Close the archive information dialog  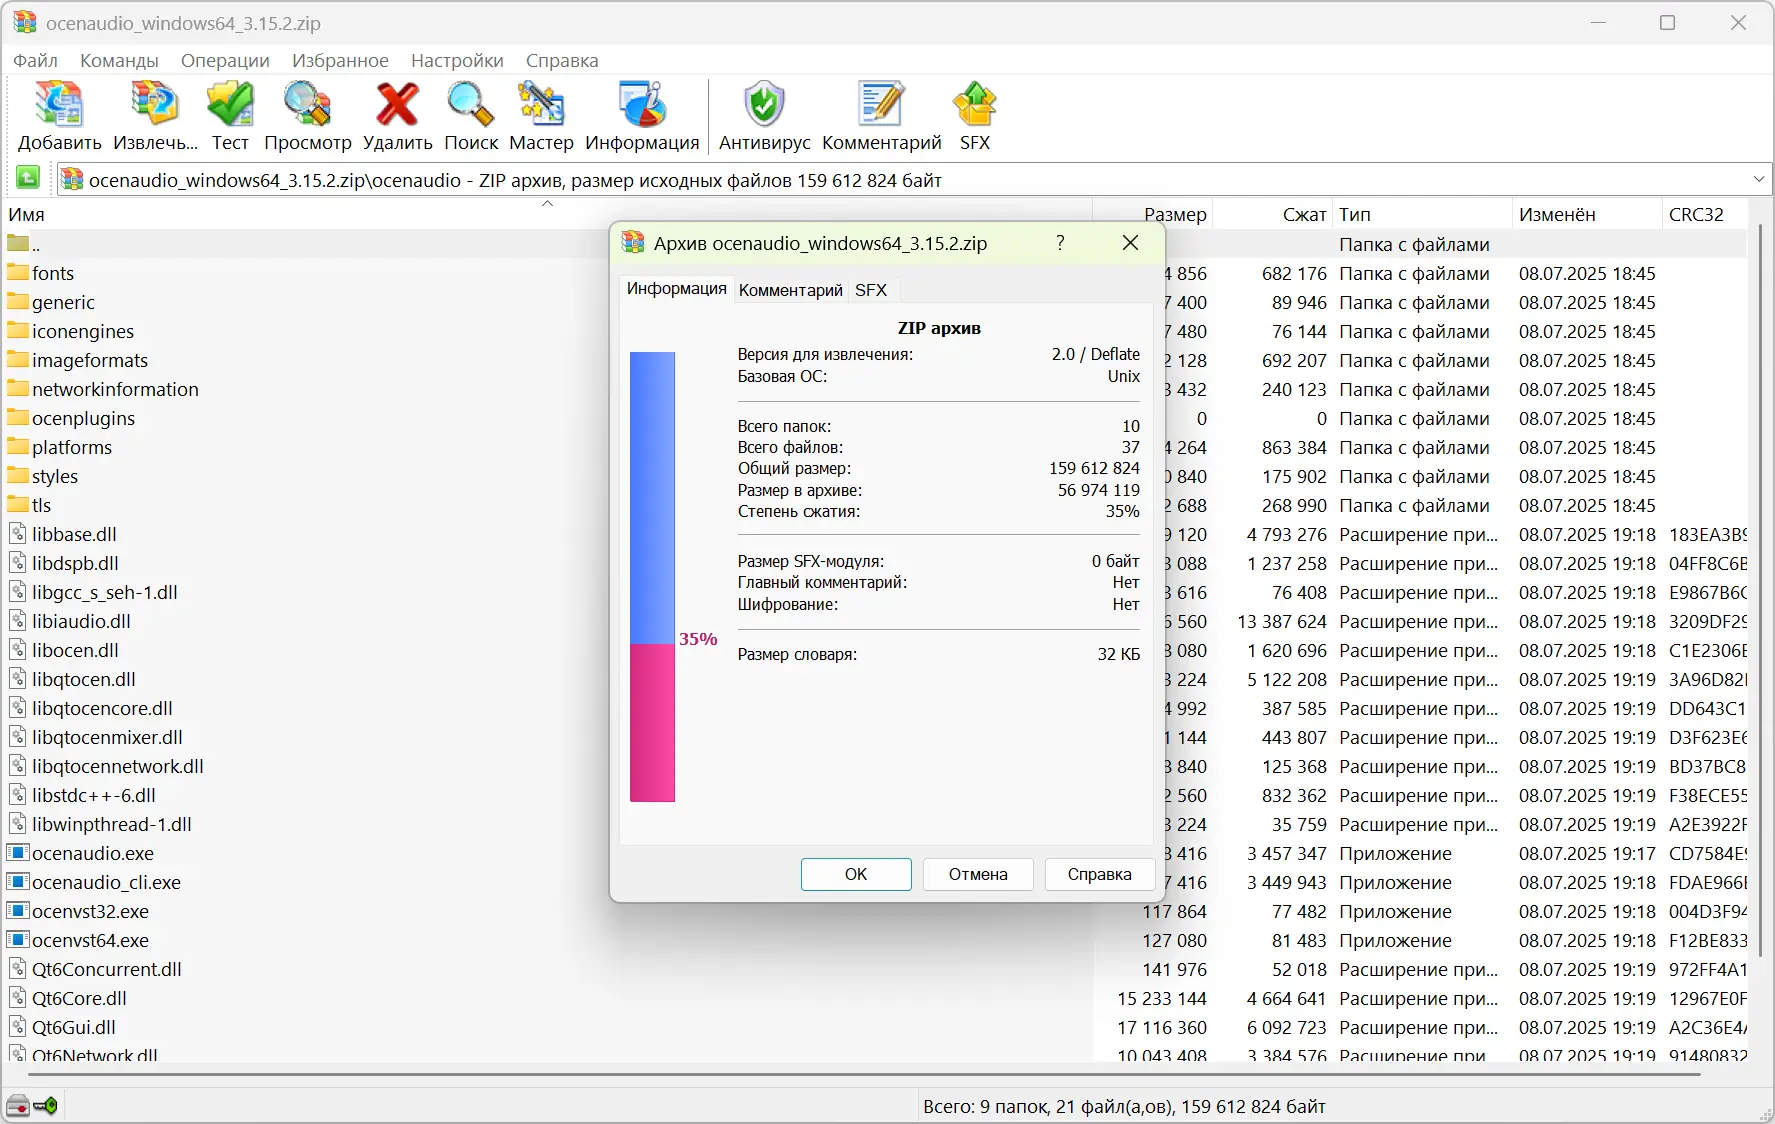[x=1130, y=243]
